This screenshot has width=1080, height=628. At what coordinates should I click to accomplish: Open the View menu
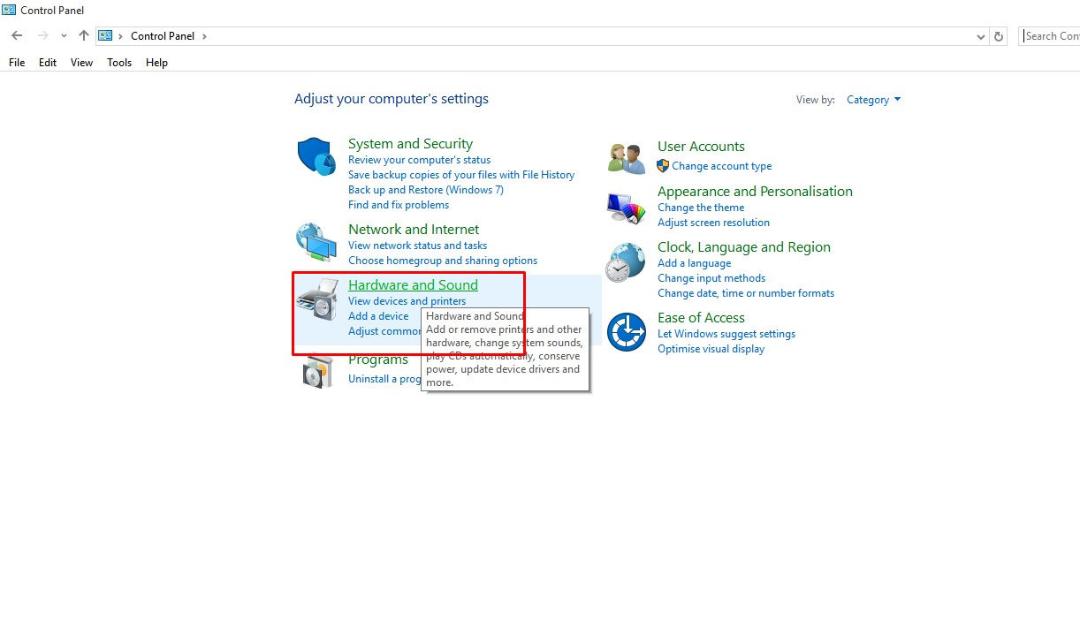click(81, 63)
